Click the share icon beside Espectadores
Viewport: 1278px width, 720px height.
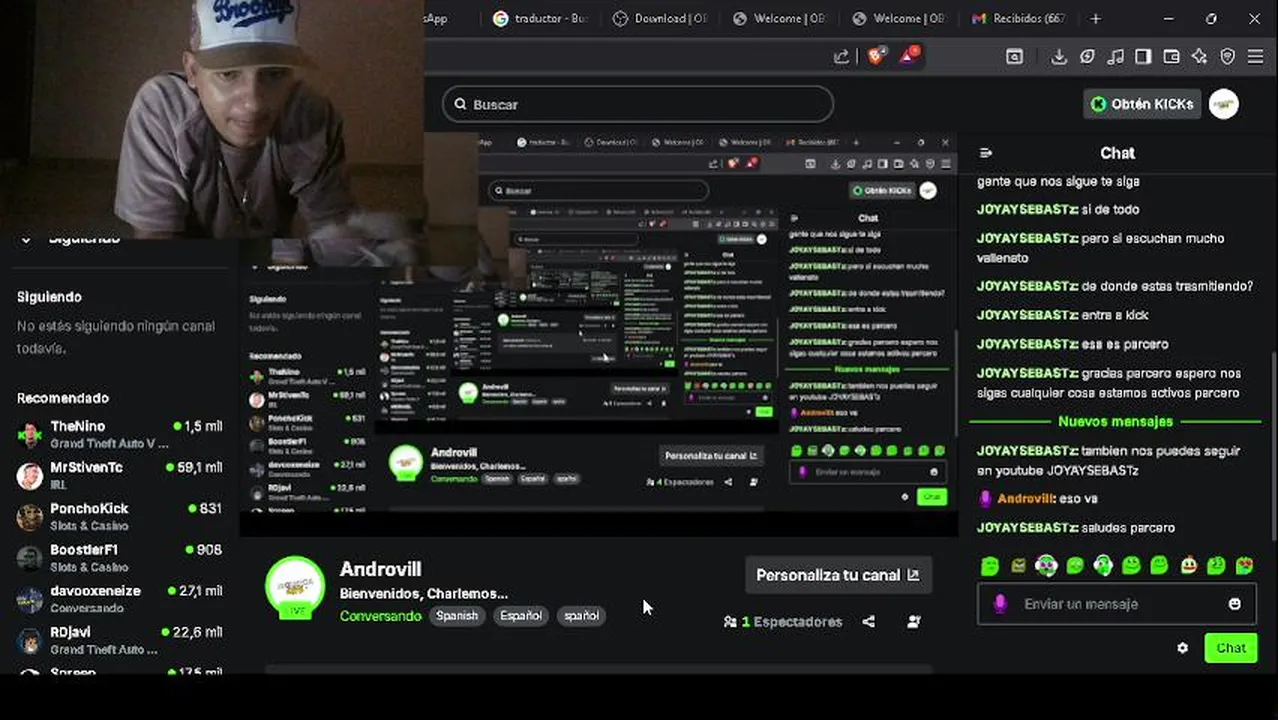(x=868, y=621)
